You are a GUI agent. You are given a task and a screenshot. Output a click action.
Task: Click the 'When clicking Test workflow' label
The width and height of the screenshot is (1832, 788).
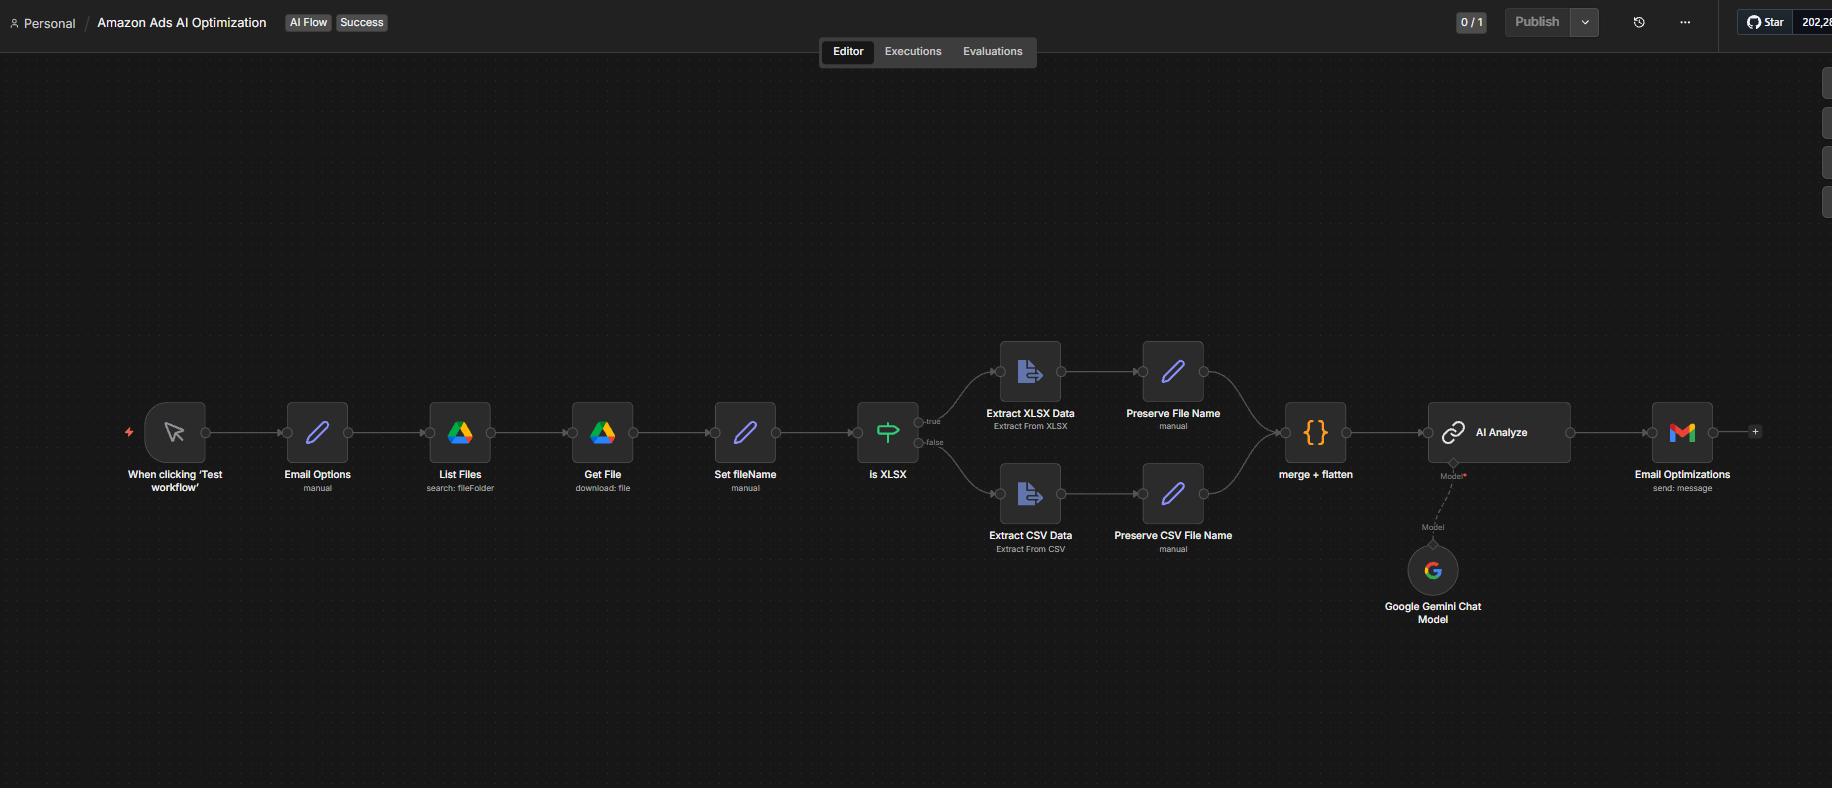point(175,481)
